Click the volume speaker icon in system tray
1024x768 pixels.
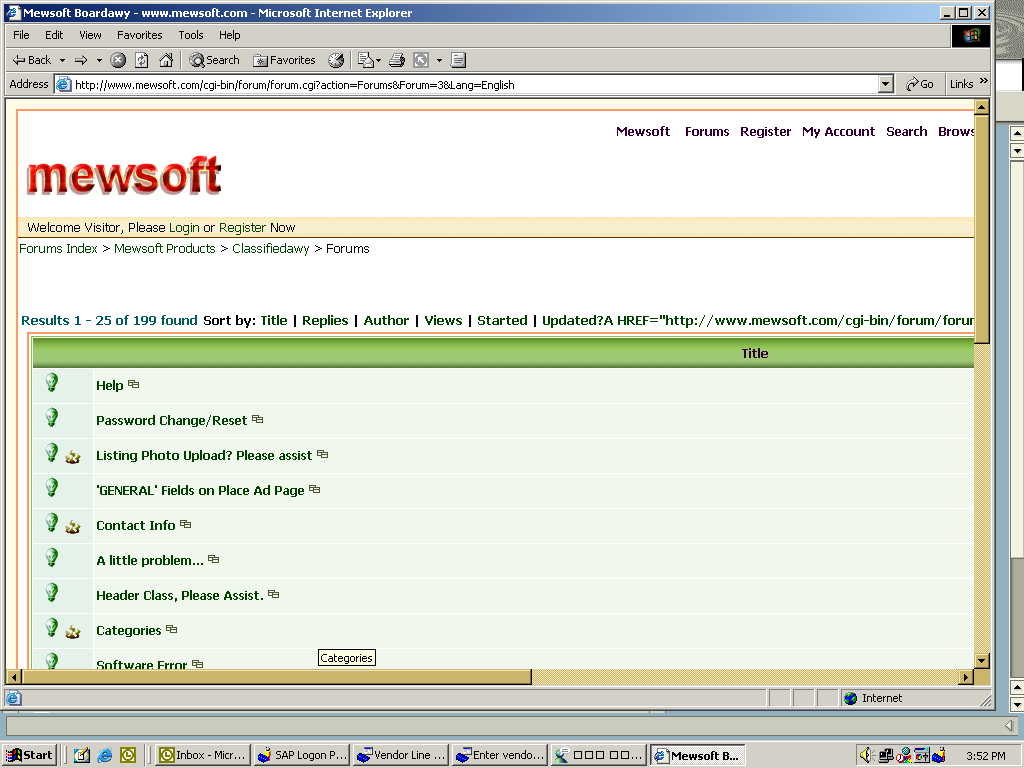click(x=865, y=755)
